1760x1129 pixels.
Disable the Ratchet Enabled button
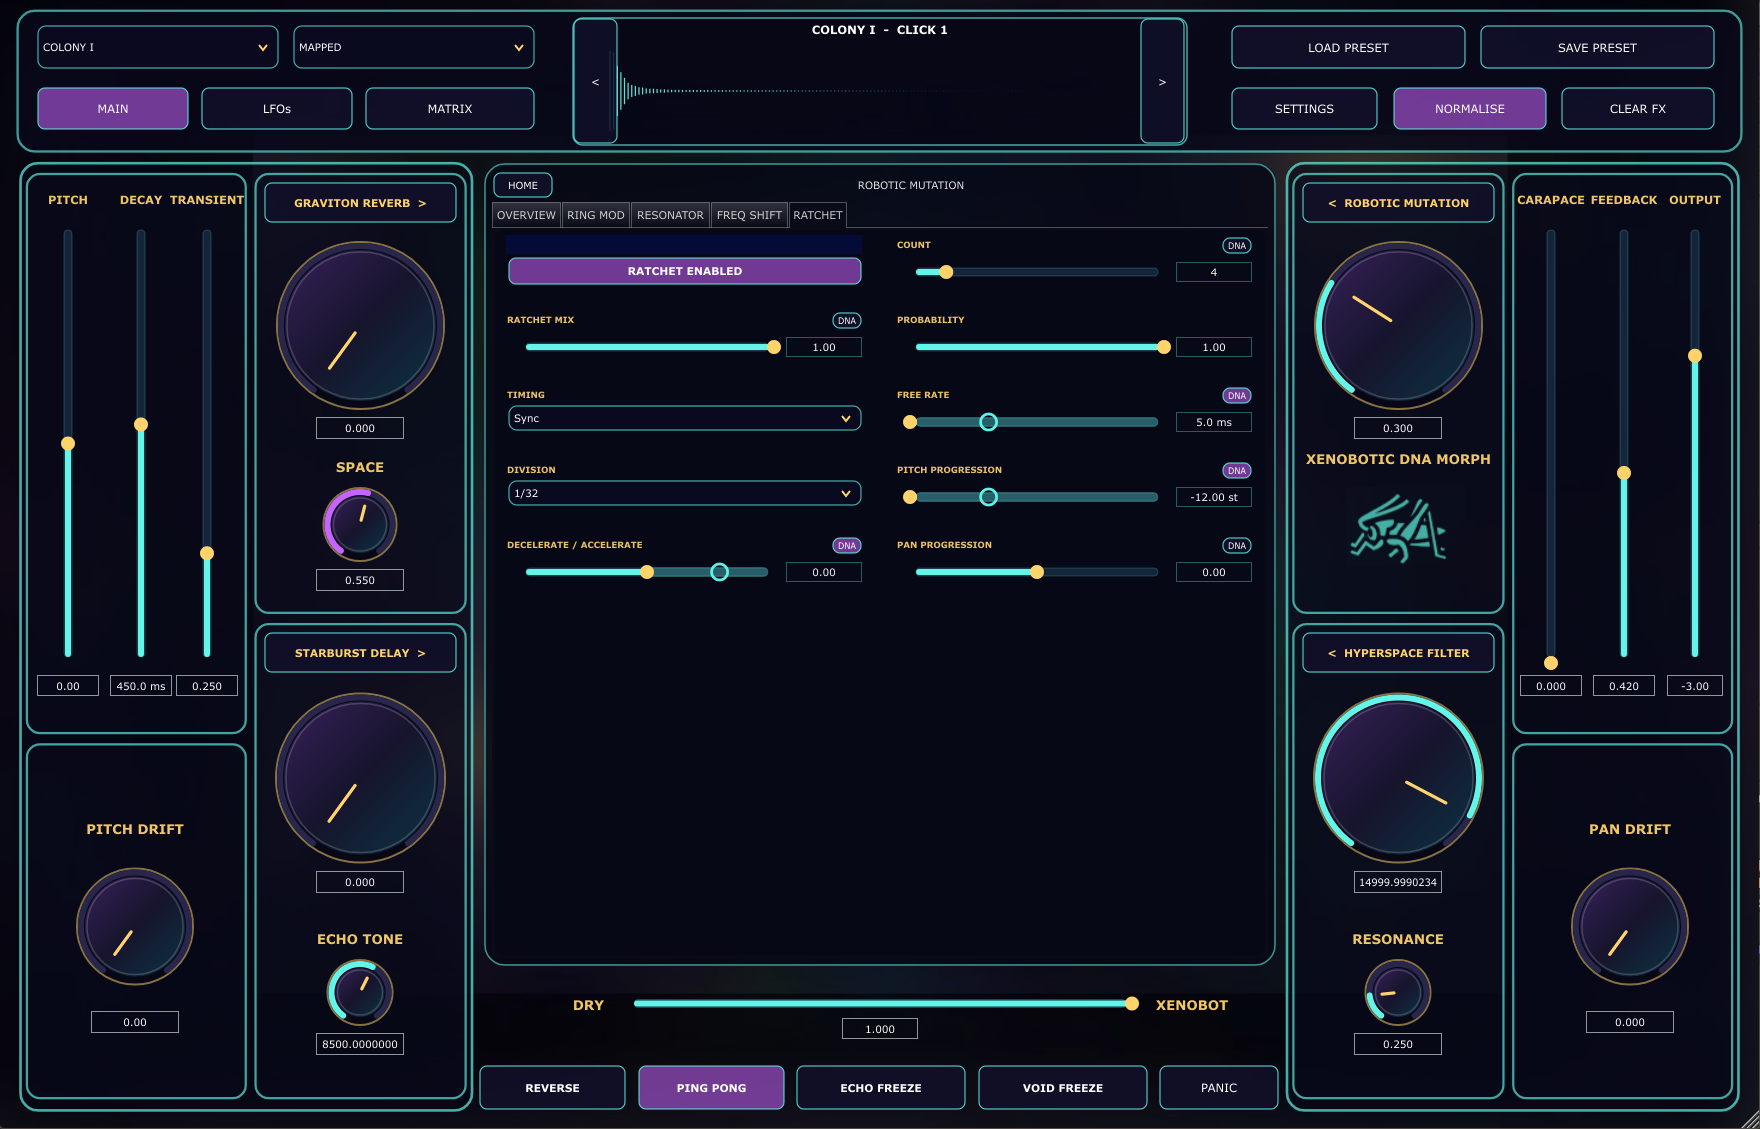coord(685,271)
